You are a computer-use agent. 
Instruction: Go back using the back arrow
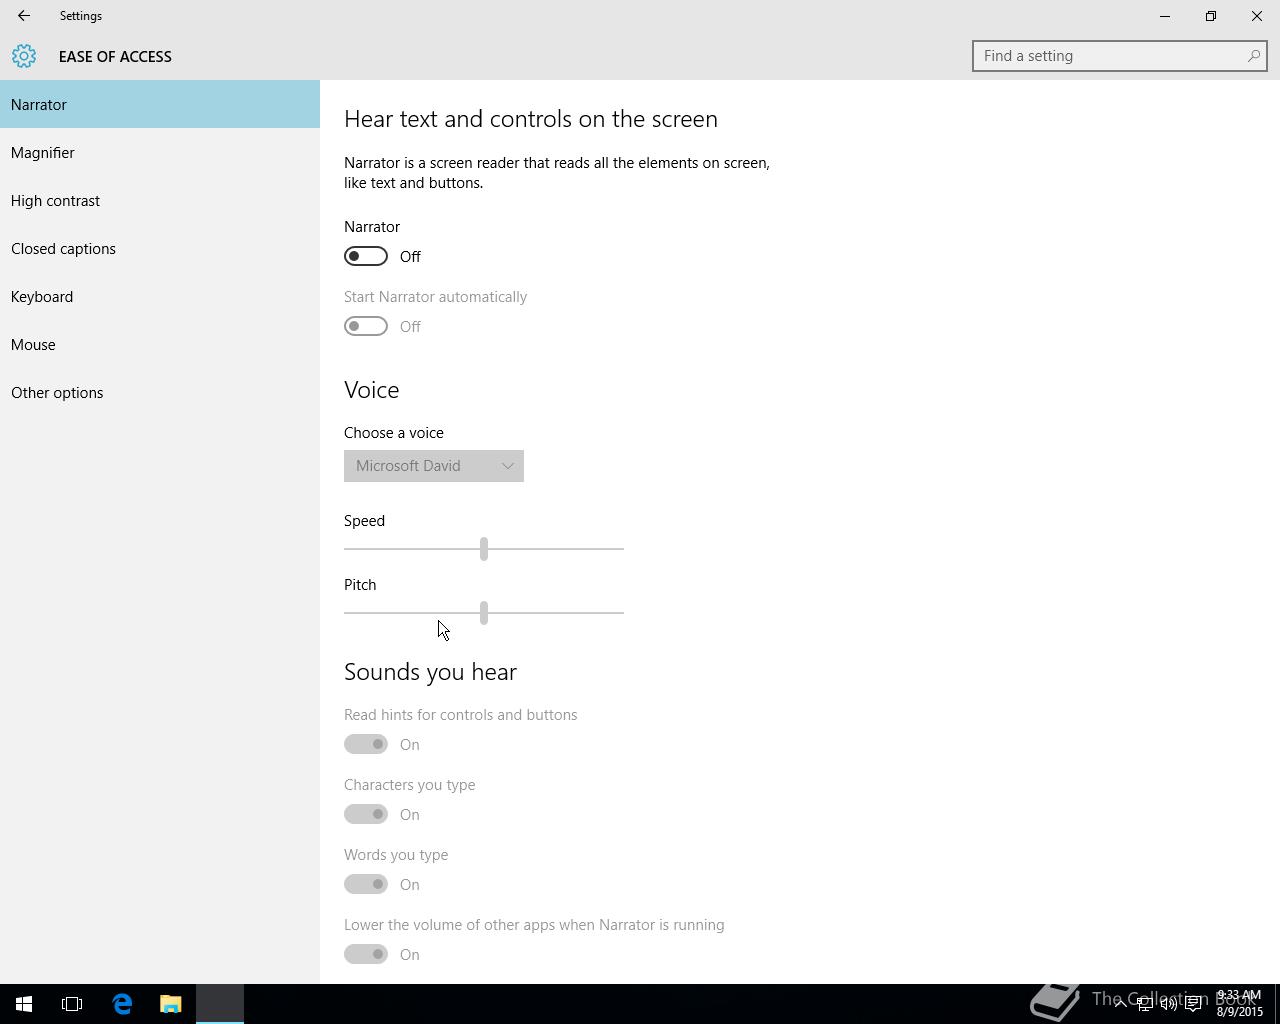pyautogui.click(x=24, y=16)
